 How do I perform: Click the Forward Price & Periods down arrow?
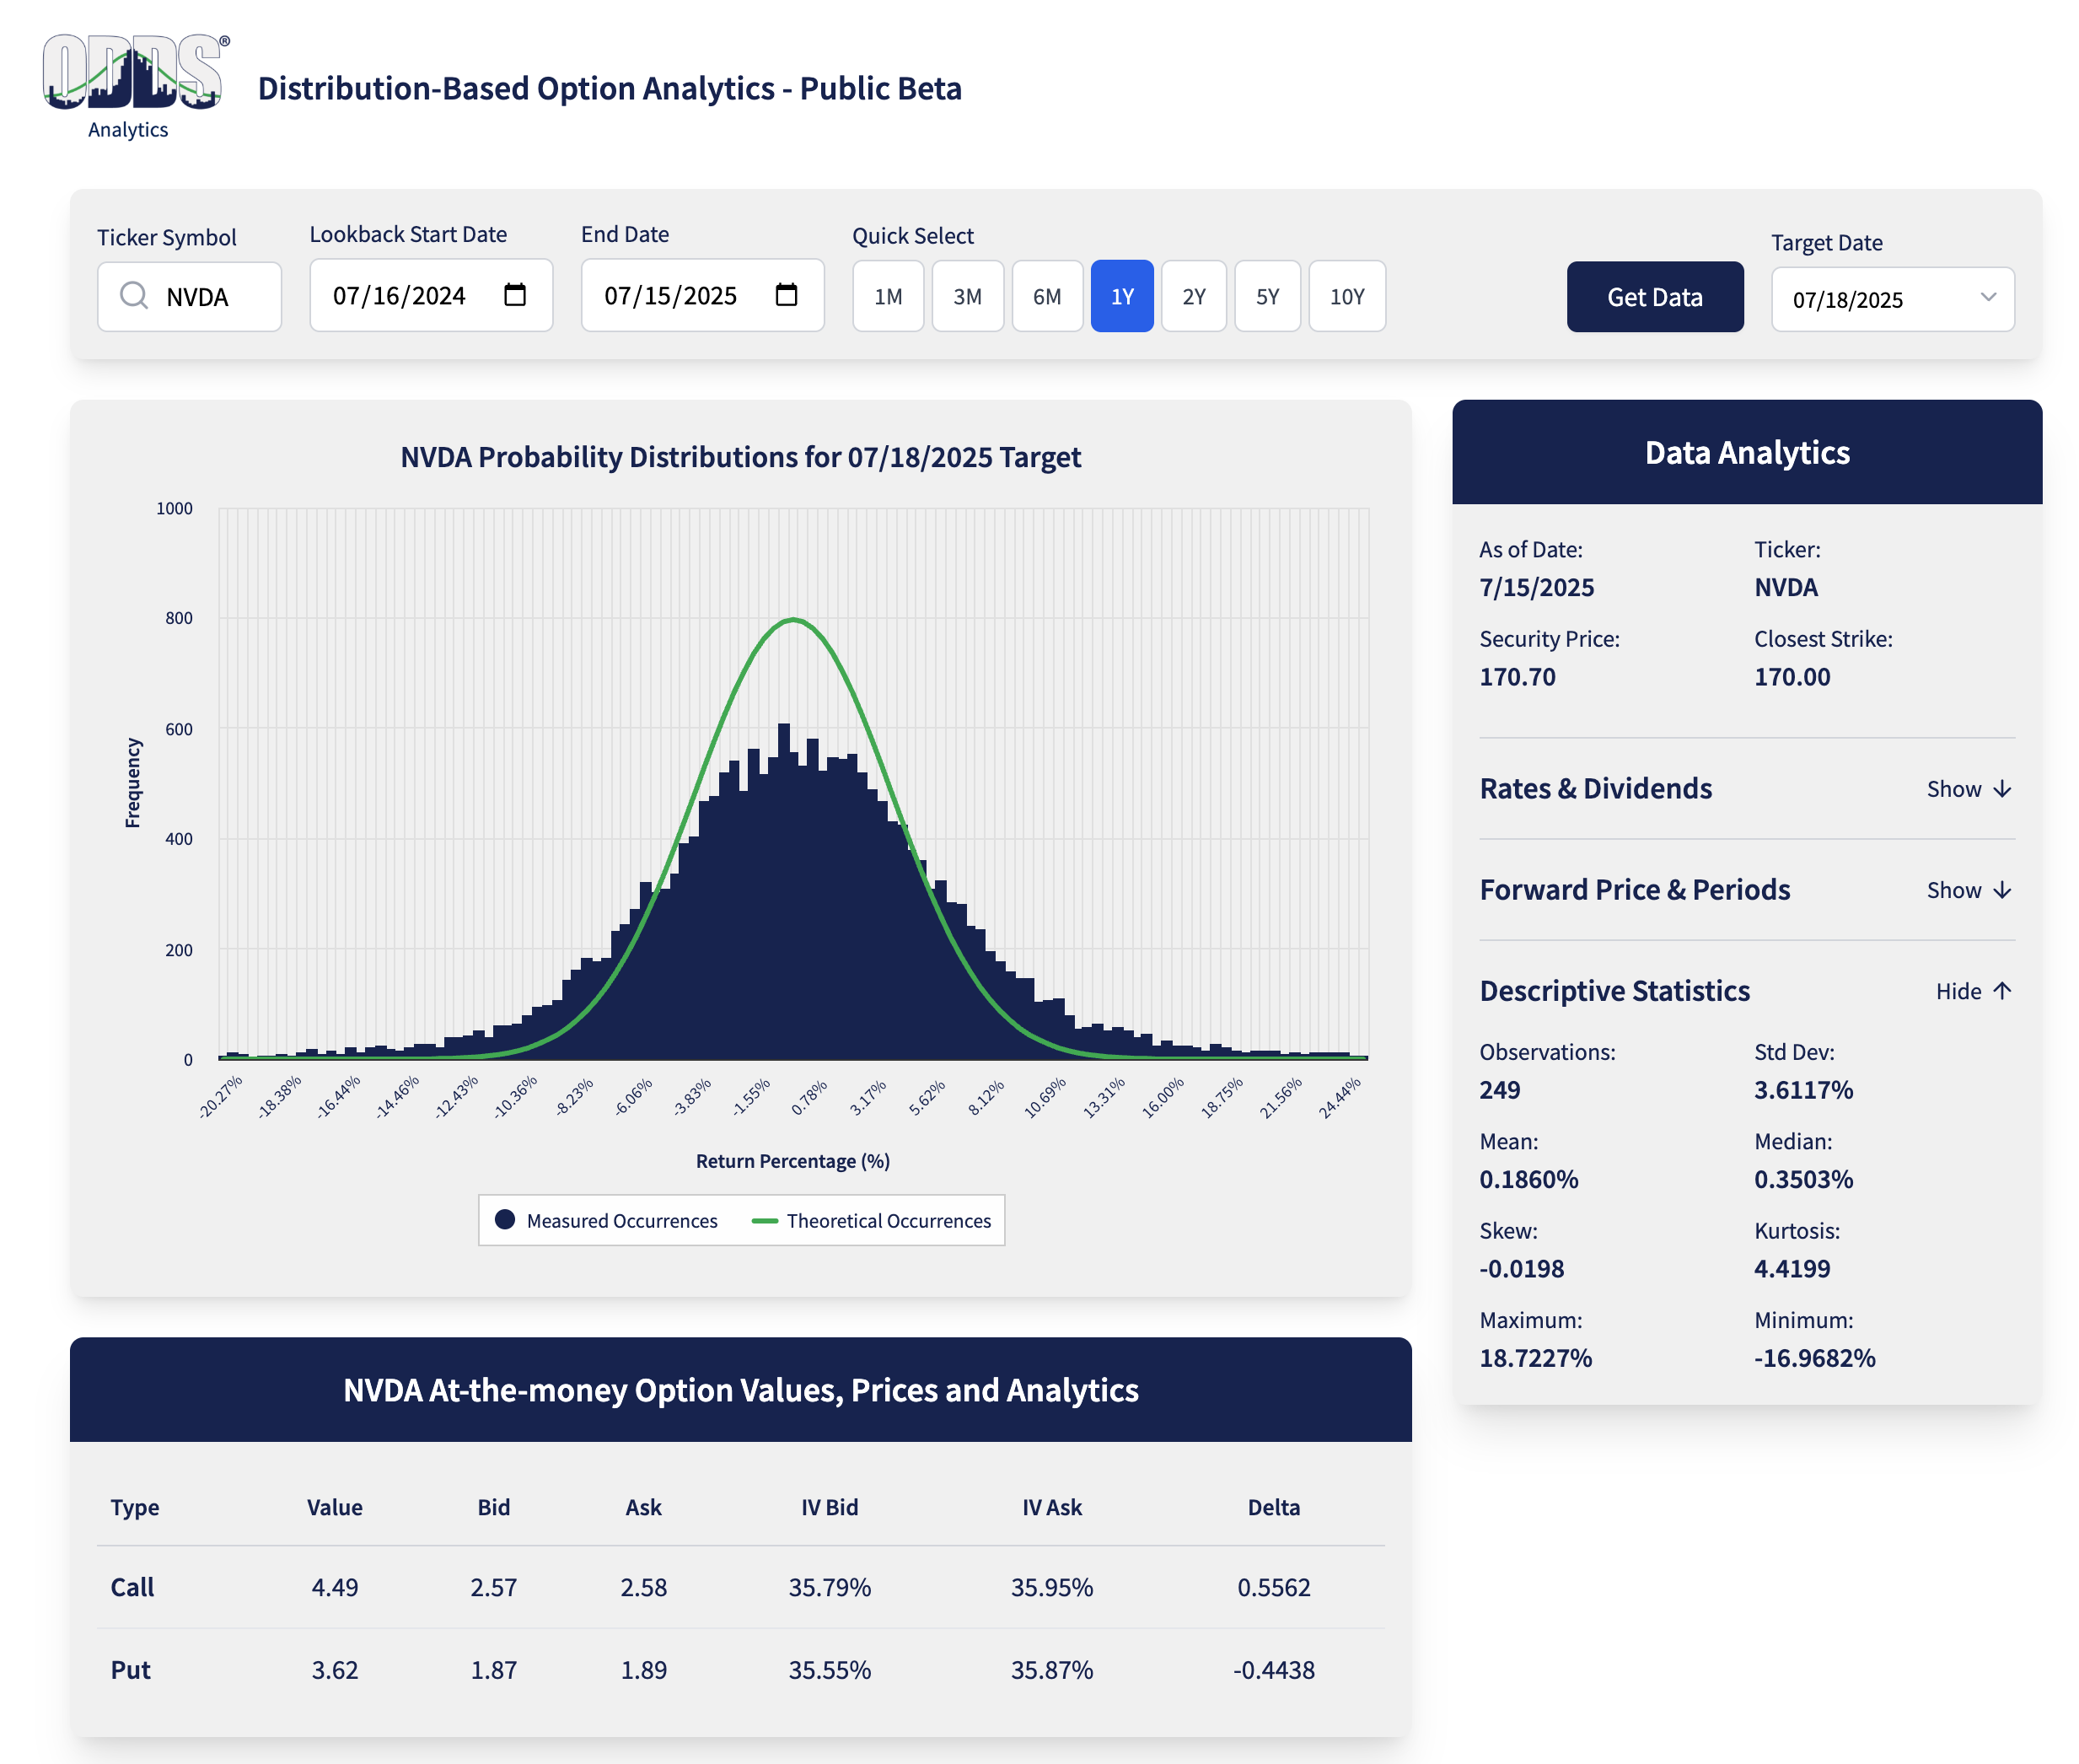click(2002, 890)
